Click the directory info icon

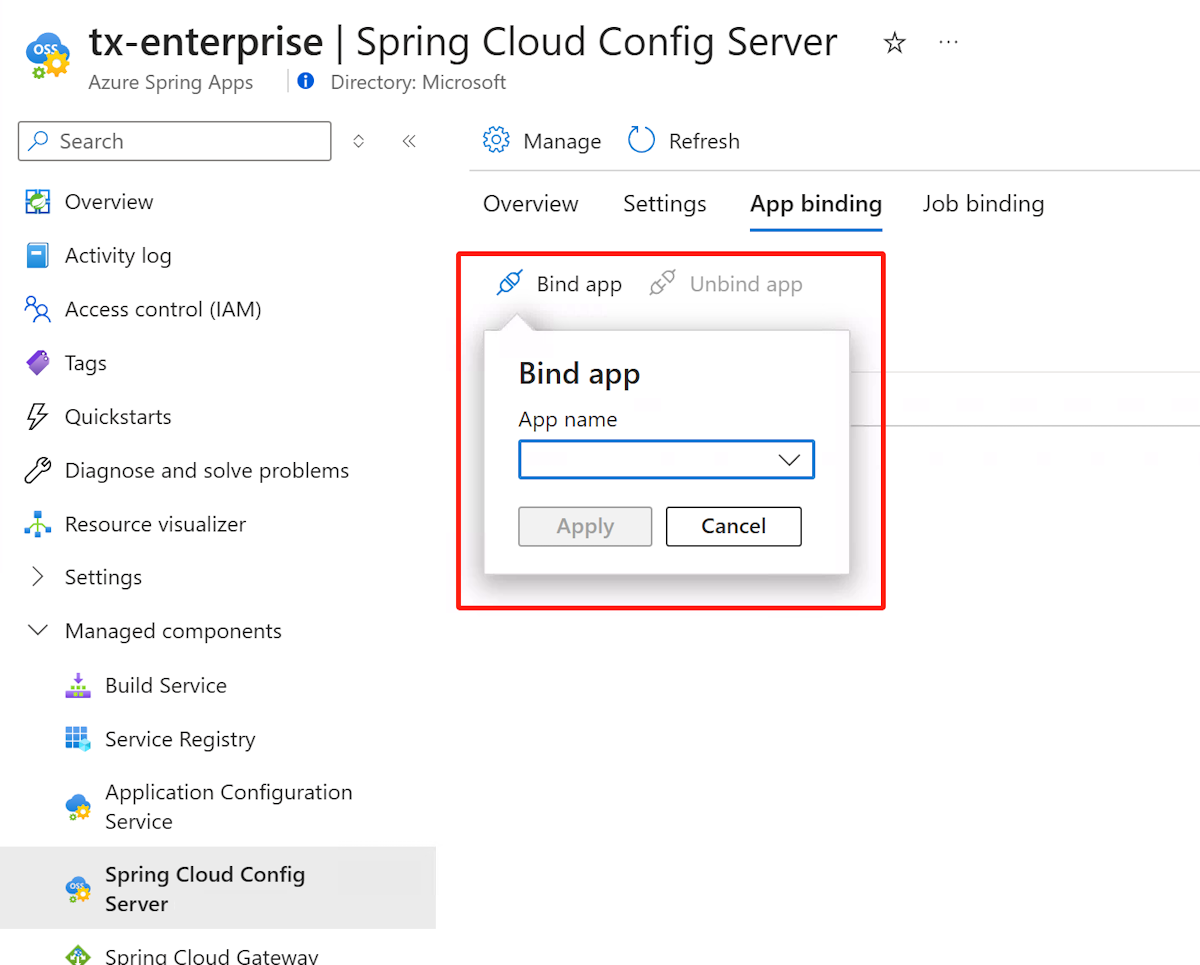306,81
